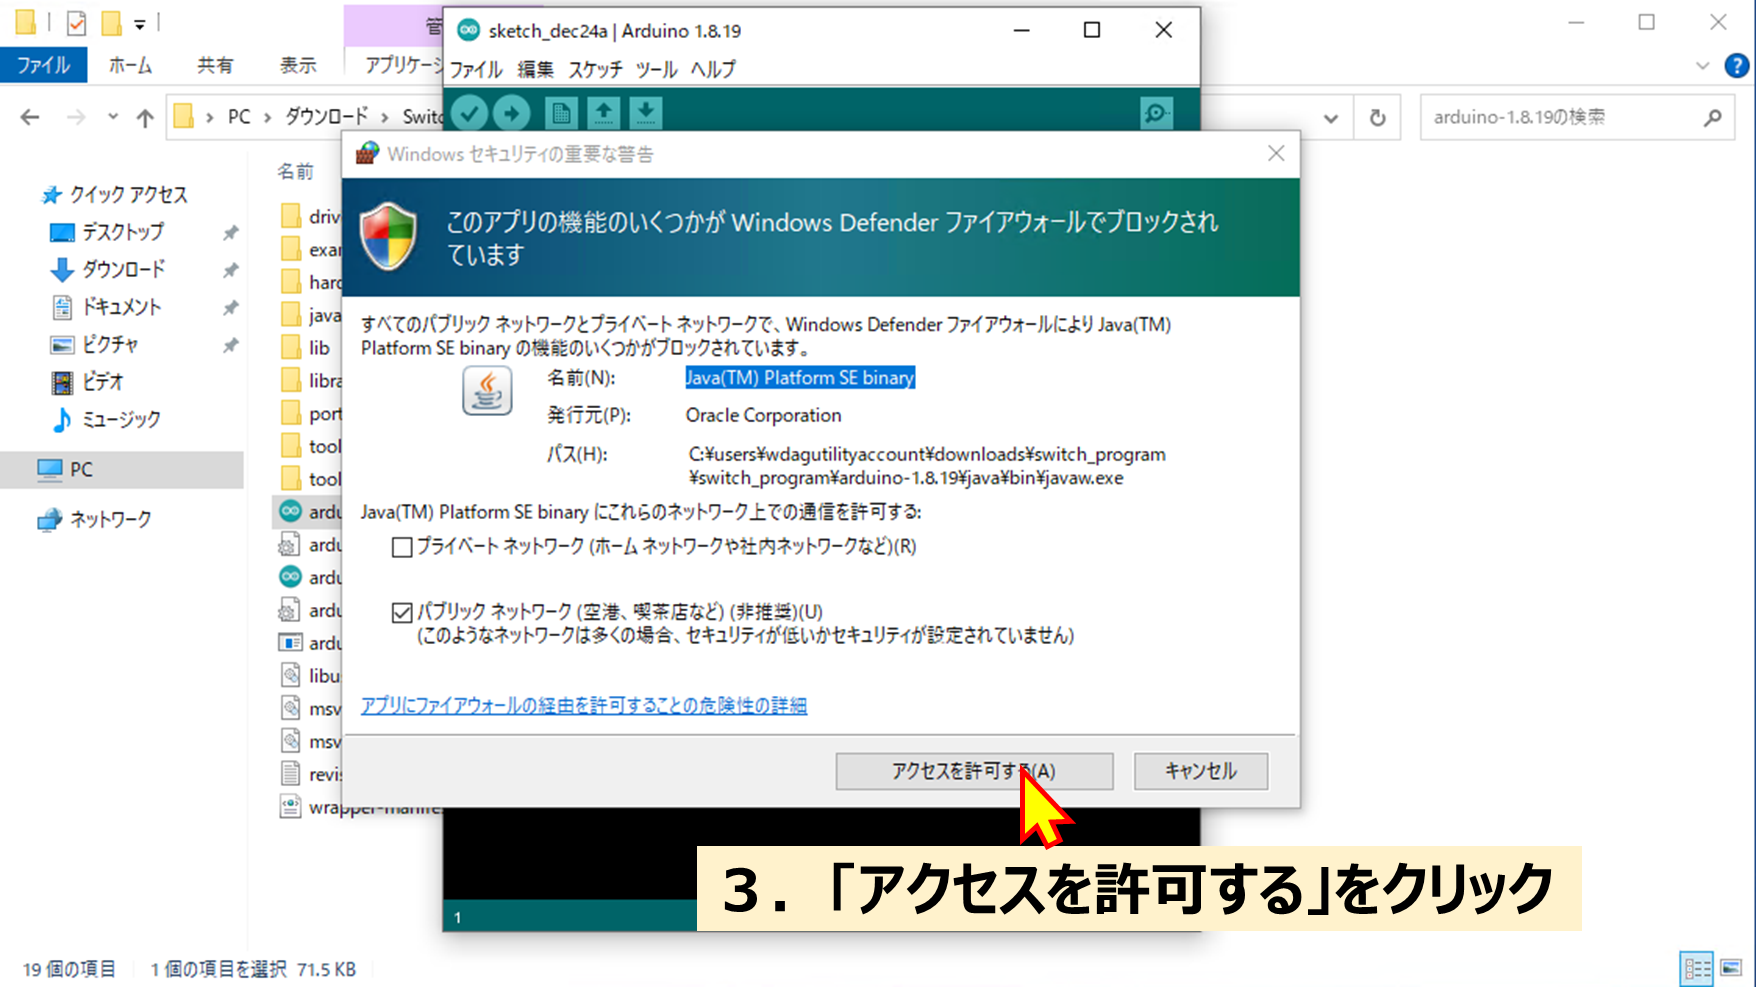Screen dimensions: 1756x987
Task: Click the 71.5 KB selection status text
Action: click(326, 969)
